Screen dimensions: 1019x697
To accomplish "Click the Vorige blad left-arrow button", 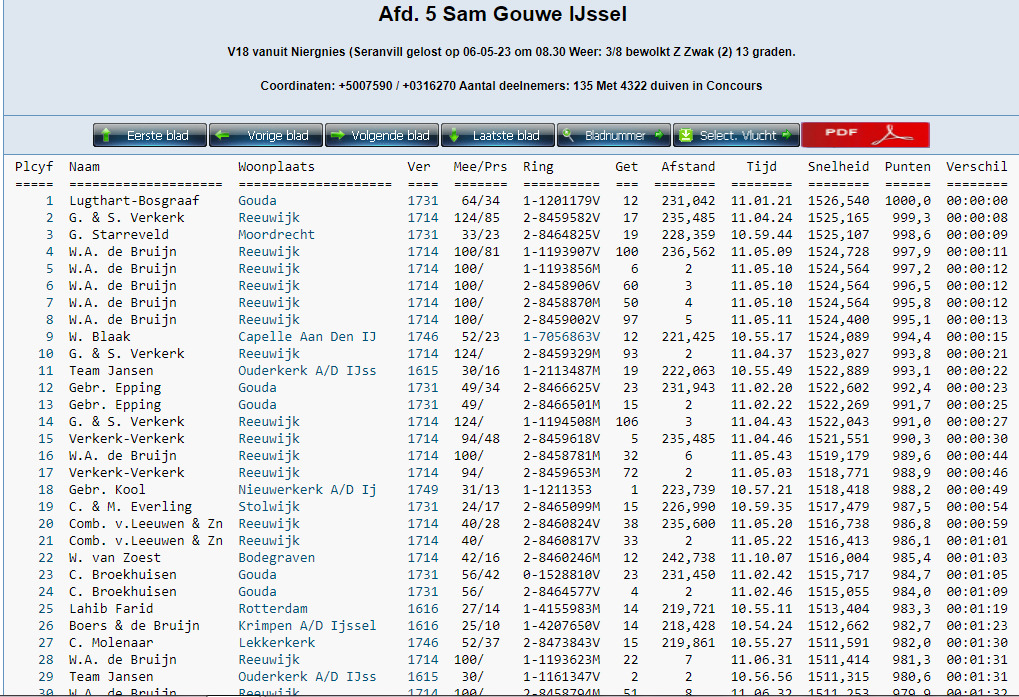I will pyautogui.click(x=266, y=135).
